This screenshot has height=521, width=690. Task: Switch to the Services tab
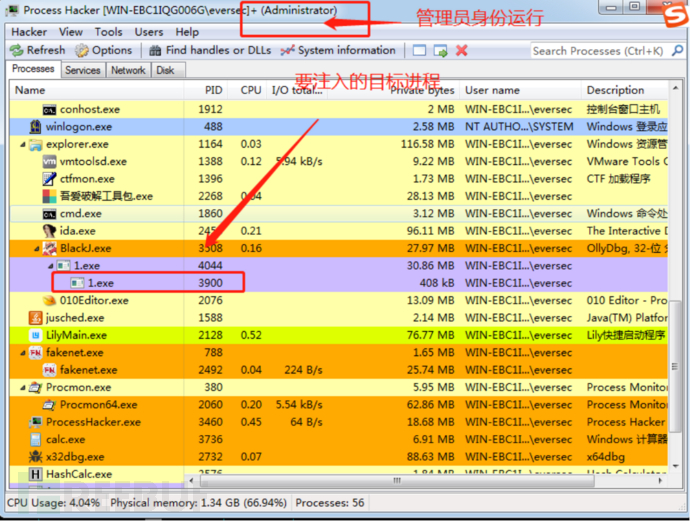click(83, 70)
